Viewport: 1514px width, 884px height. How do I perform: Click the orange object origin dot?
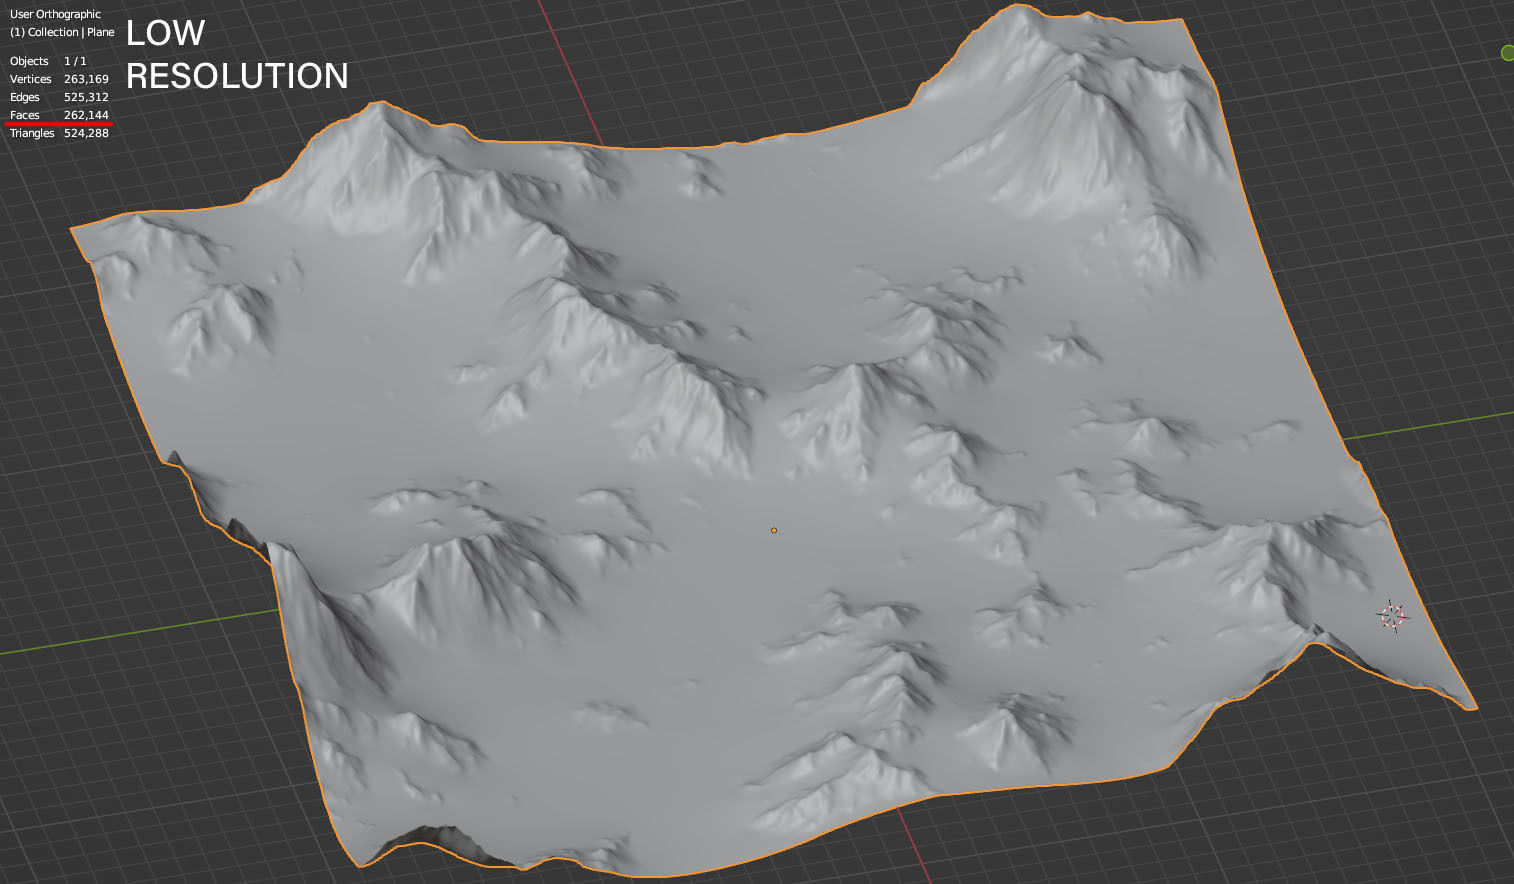774,530
